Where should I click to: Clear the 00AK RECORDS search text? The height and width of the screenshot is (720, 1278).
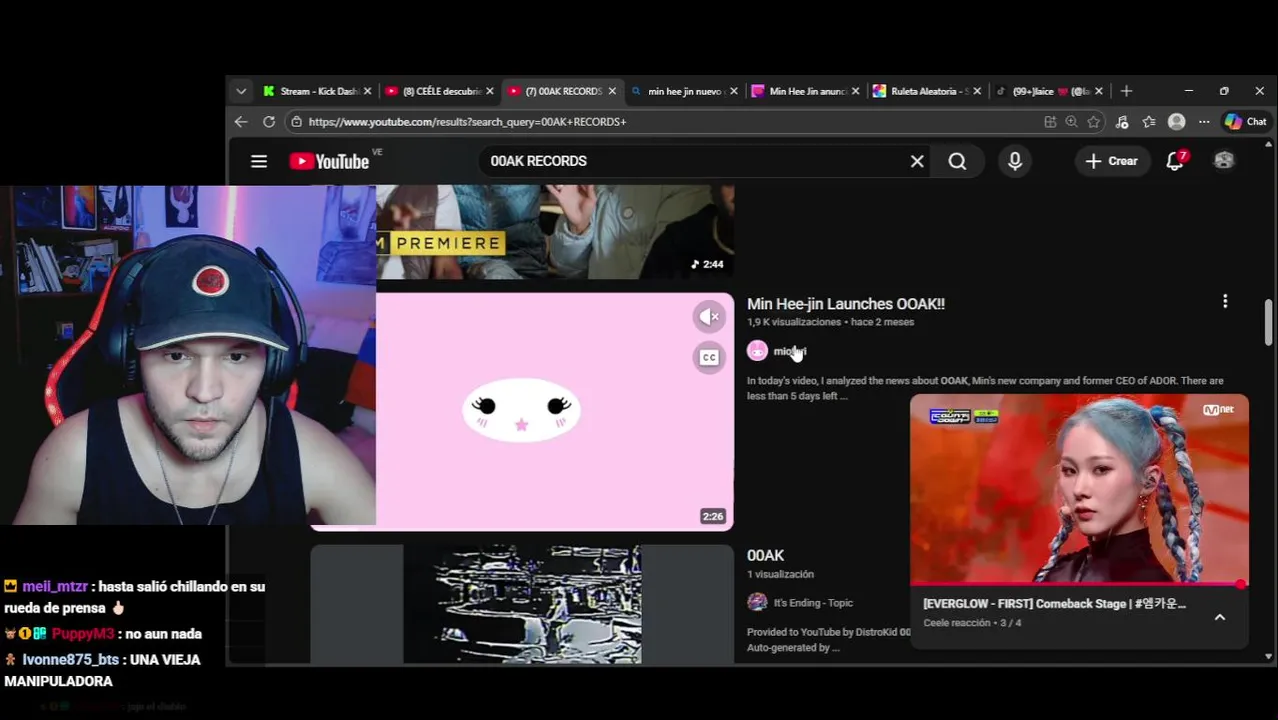[x=917, y=161]
